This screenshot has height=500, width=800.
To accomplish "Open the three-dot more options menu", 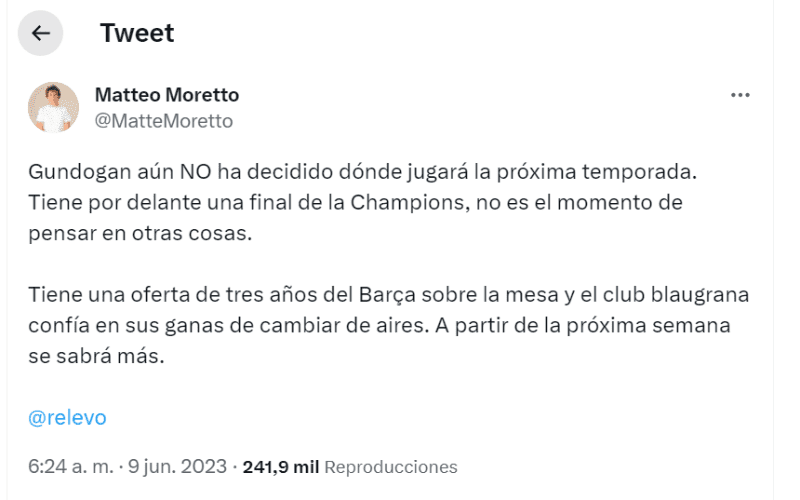I will point(740,95).
